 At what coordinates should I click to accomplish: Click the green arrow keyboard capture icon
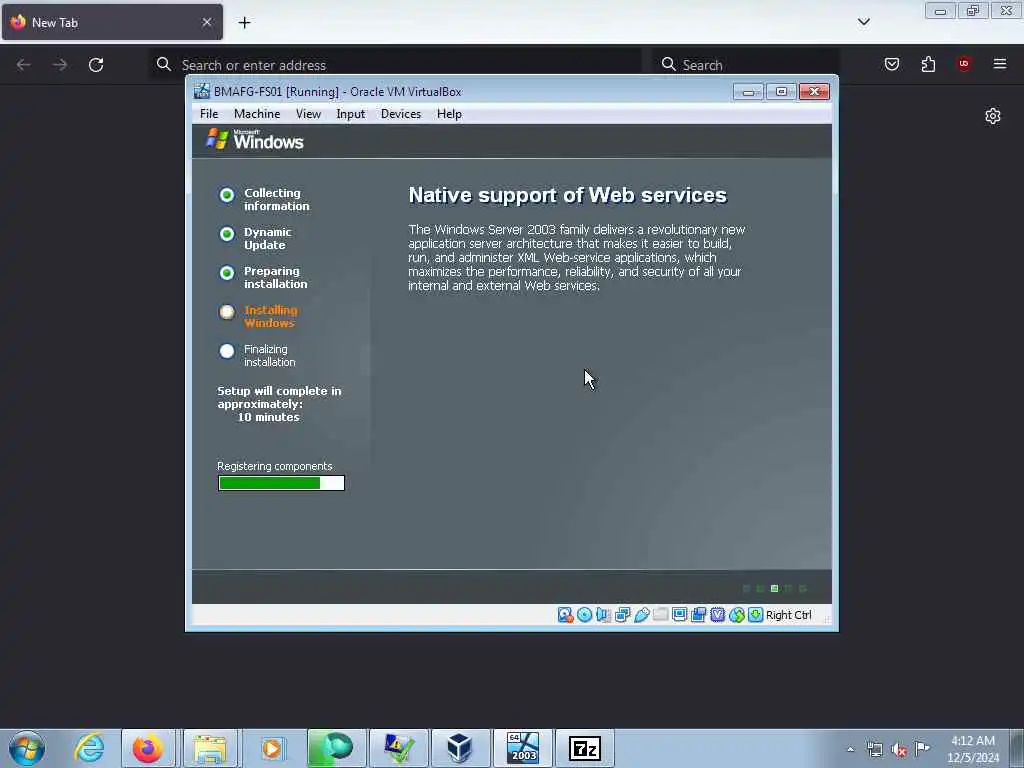(x=756, y=615)
